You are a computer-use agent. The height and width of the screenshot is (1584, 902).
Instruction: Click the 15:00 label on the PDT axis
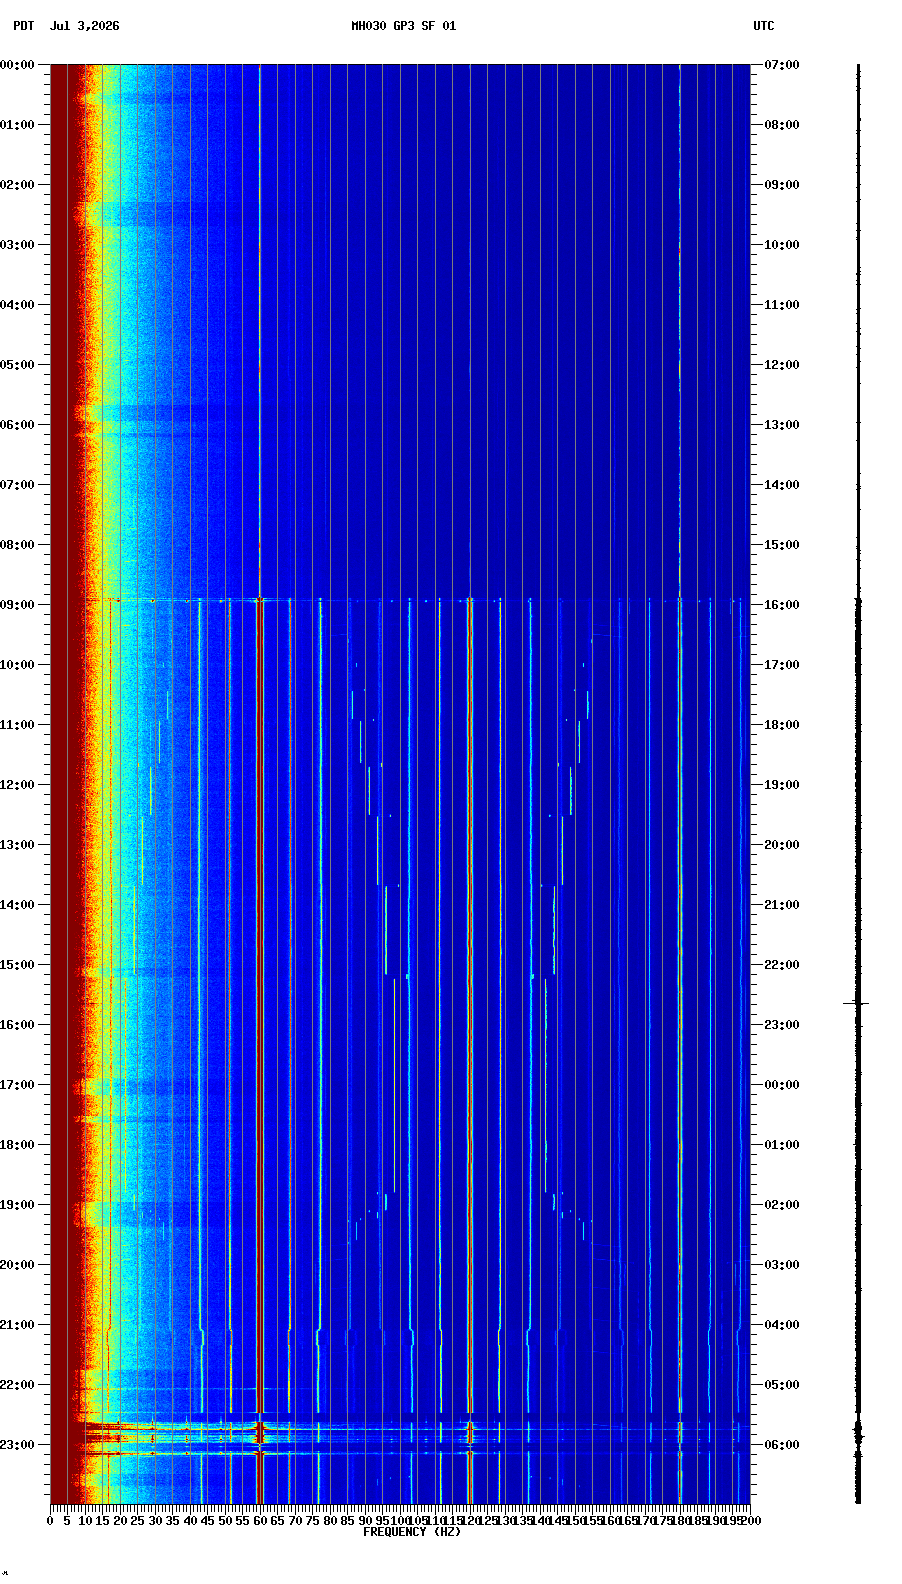pyautogui.click(x=17, y=965)
